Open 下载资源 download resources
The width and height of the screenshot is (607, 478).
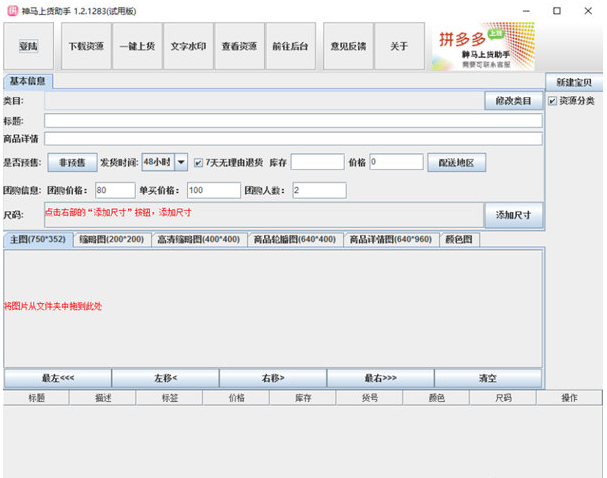pos(86,47)
